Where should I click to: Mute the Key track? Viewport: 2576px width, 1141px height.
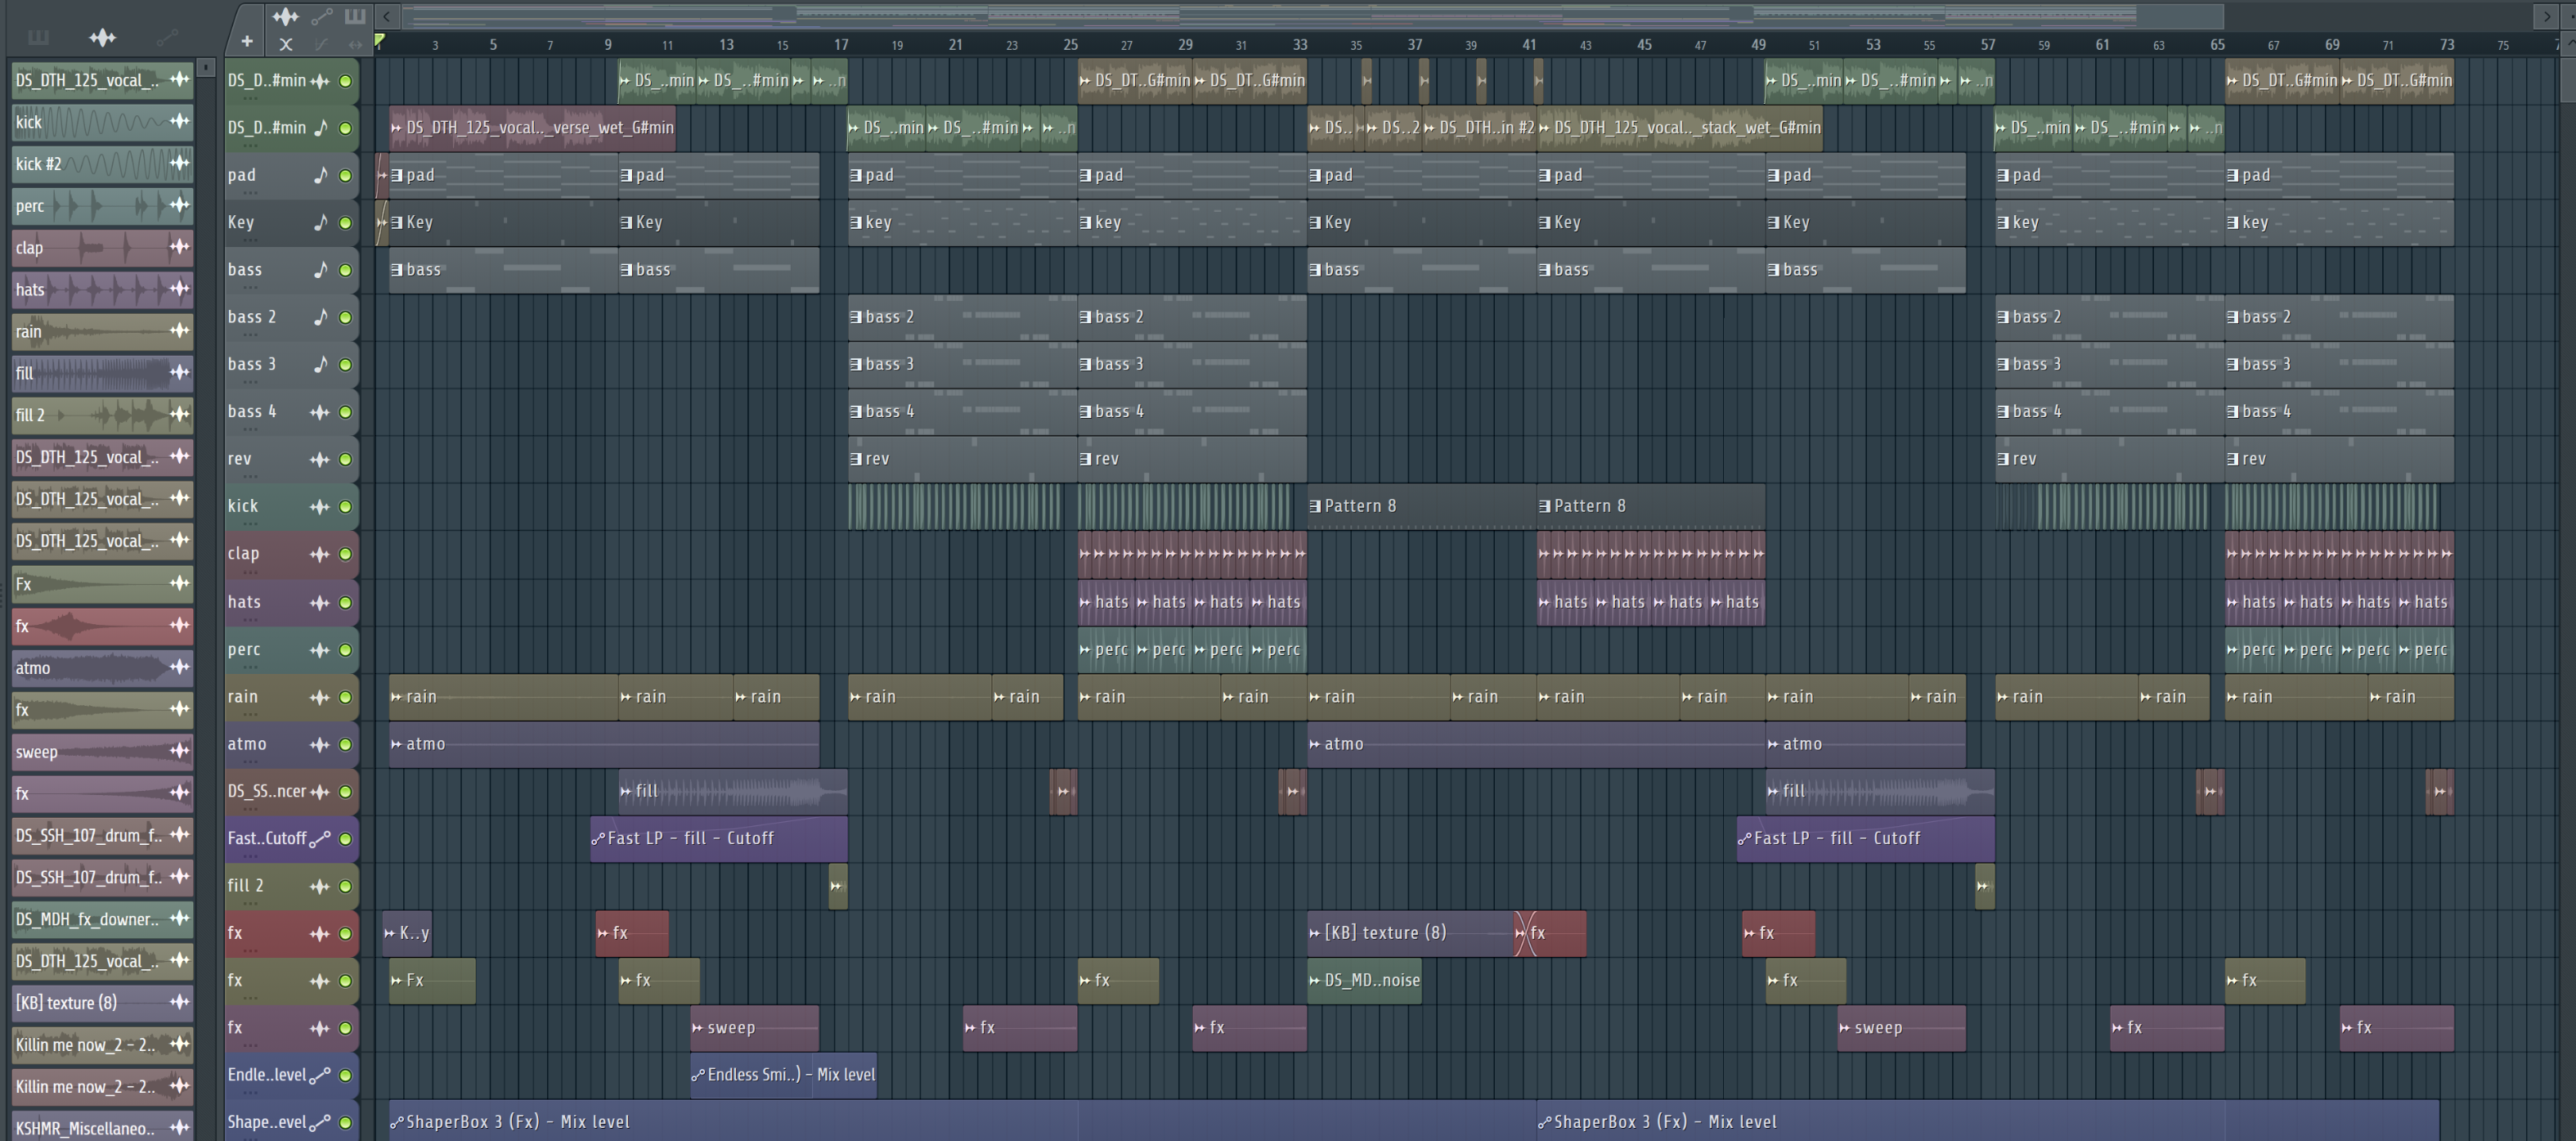(x=346, y=222)
